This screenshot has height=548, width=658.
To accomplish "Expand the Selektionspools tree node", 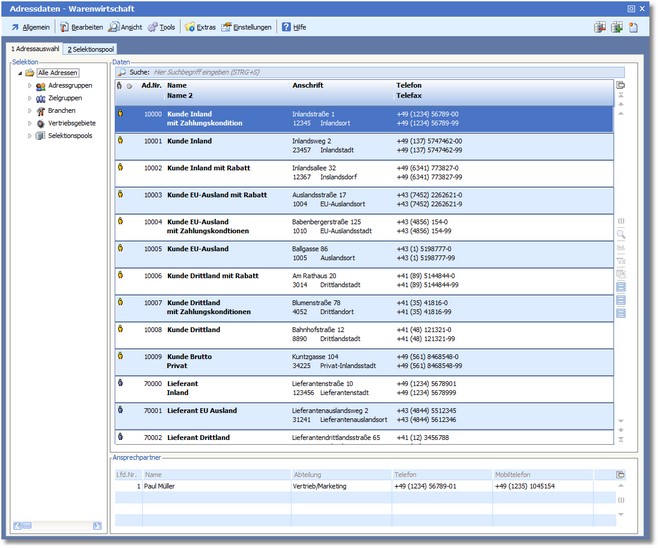I will point(29,135).
